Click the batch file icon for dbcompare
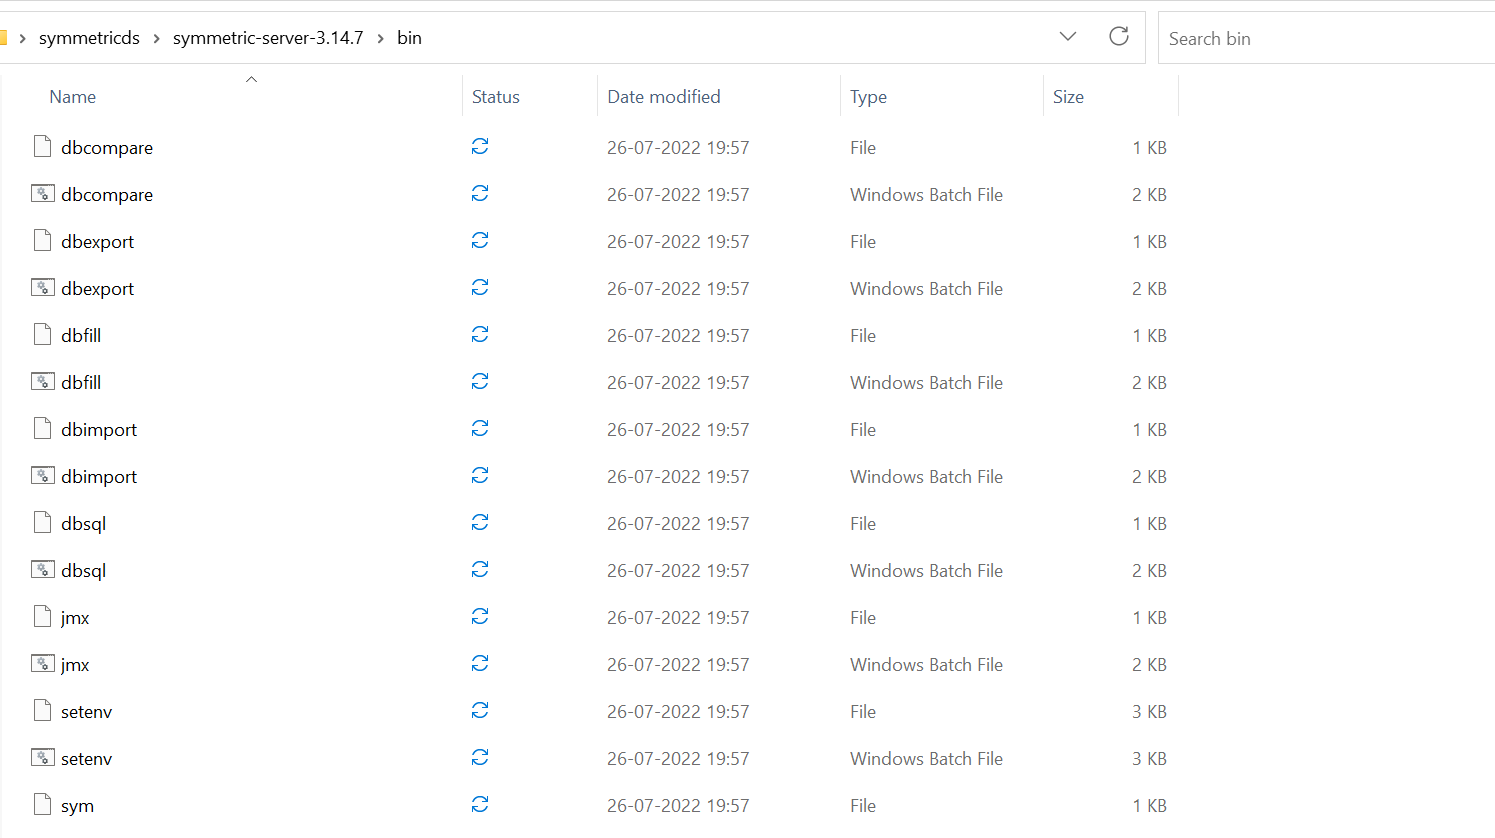Screen dimensions: 1495x838 pos(42,194)
